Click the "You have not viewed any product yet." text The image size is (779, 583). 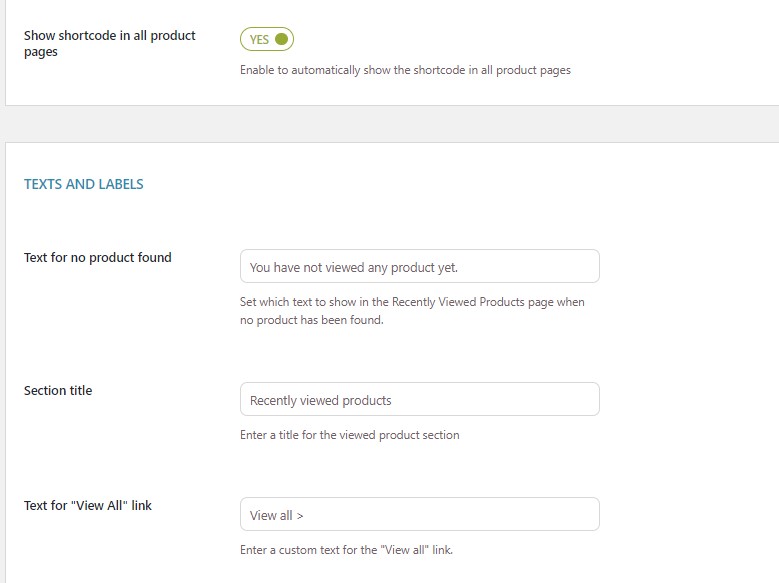[354, 267]
